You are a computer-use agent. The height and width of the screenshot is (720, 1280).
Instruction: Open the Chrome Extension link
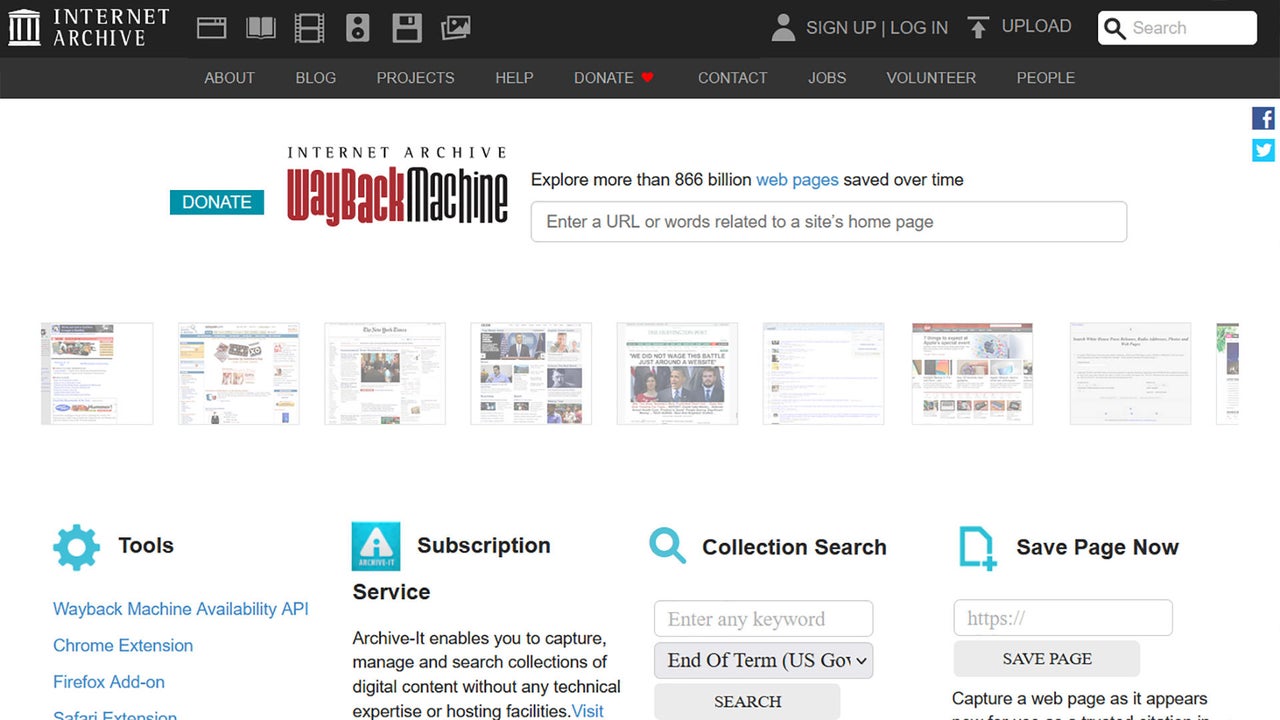click(x=122, y=645)
